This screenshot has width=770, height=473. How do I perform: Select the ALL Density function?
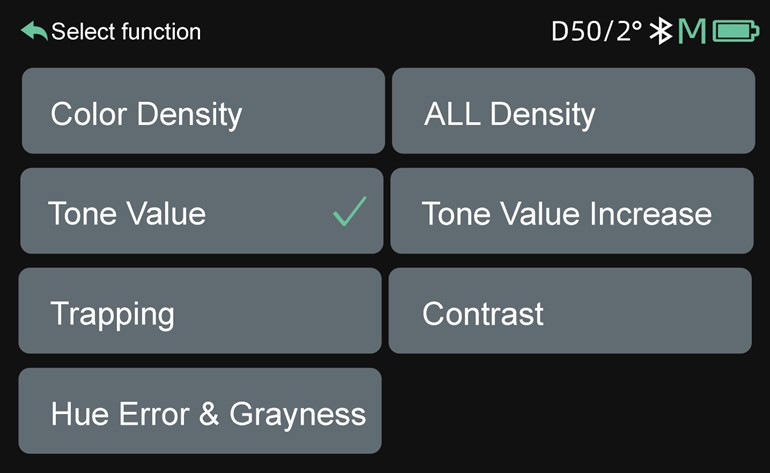(574, 111)
